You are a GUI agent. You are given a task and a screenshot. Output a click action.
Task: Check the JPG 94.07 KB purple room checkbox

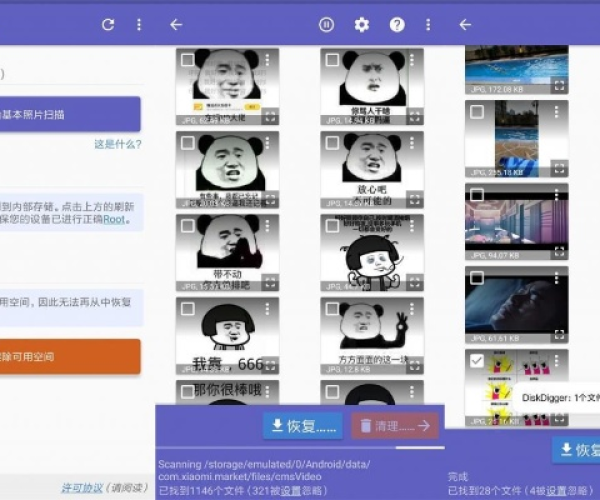pyautogui.click(x=477, y=195)
